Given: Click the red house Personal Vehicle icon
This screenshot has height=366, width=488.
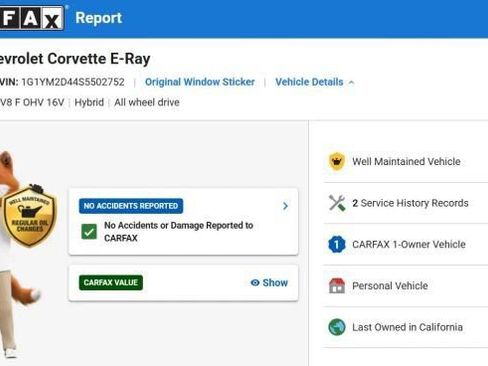Looking at the screenshot, I should click(x=337, y=286).
